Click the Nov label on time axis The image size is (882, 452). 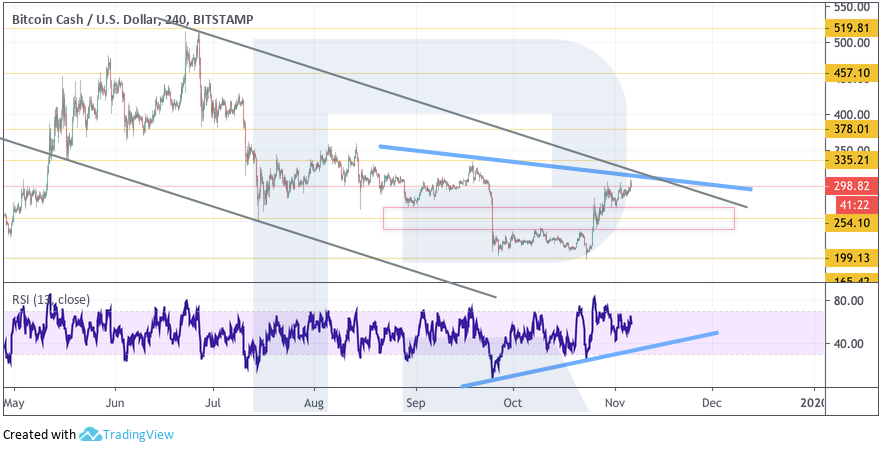click(615, 403)
